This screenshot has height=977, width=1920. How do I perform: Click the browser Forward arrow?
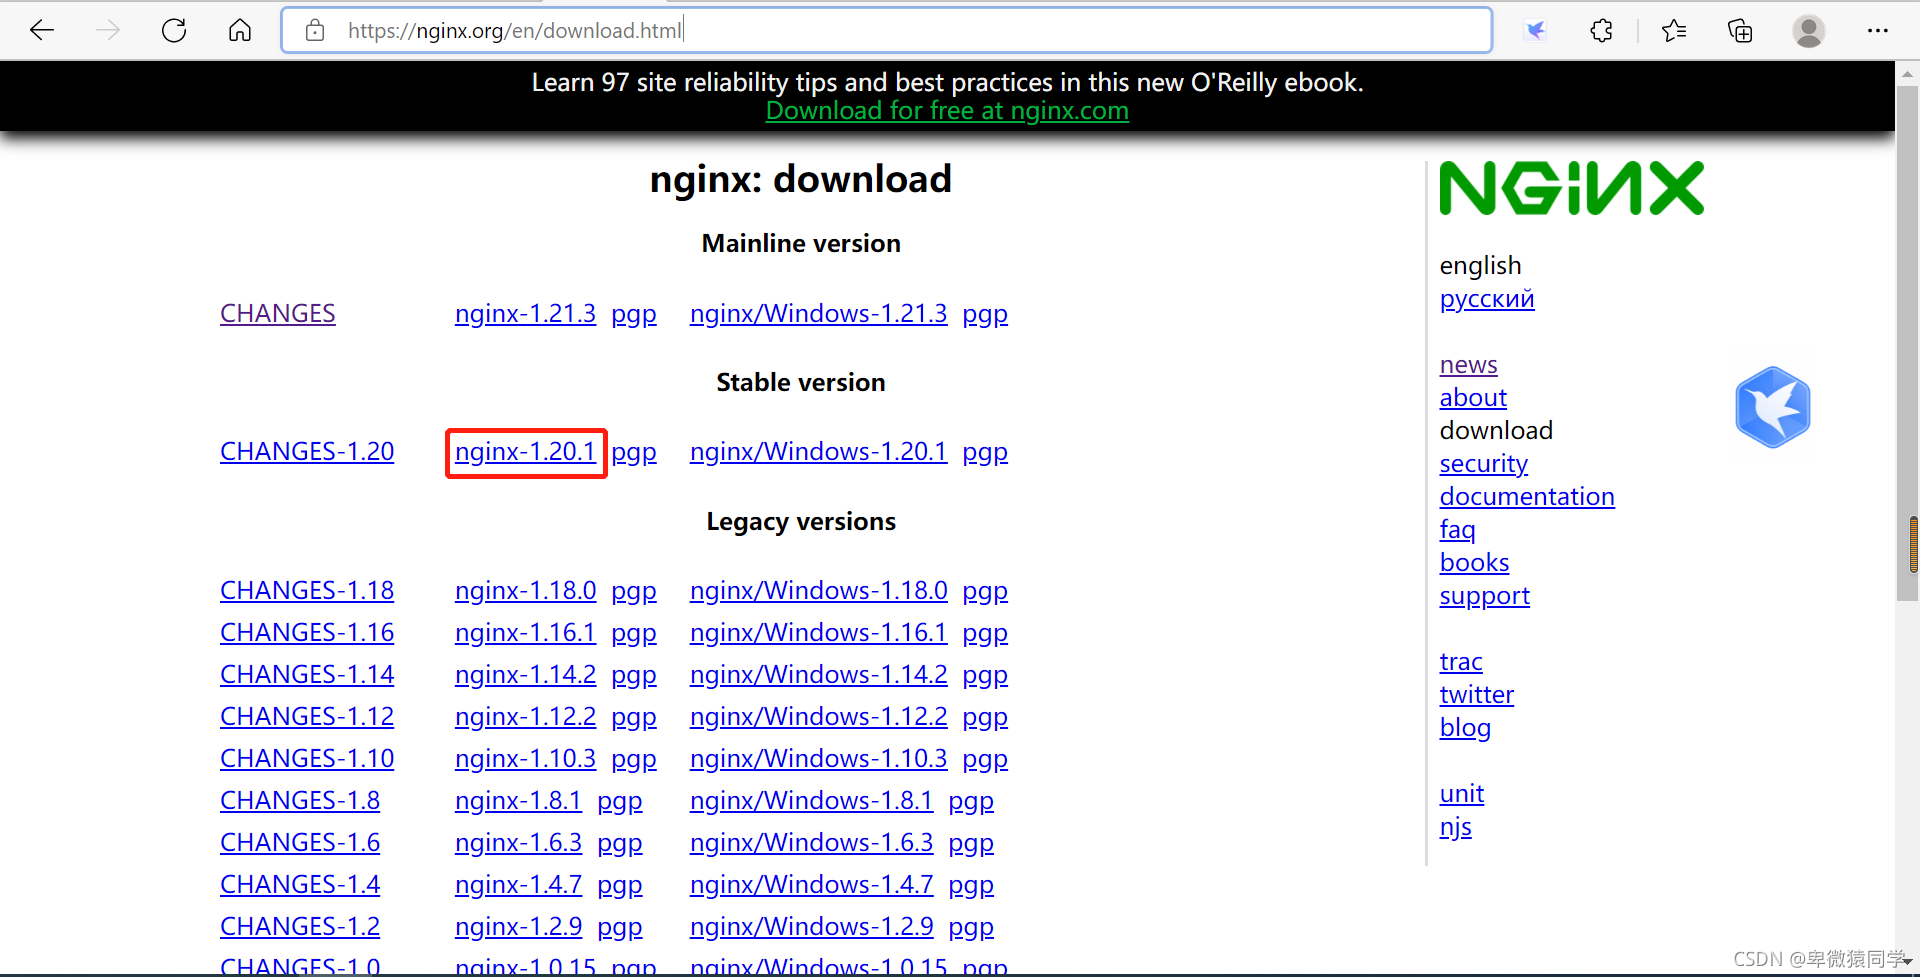[x=108, y=31]
